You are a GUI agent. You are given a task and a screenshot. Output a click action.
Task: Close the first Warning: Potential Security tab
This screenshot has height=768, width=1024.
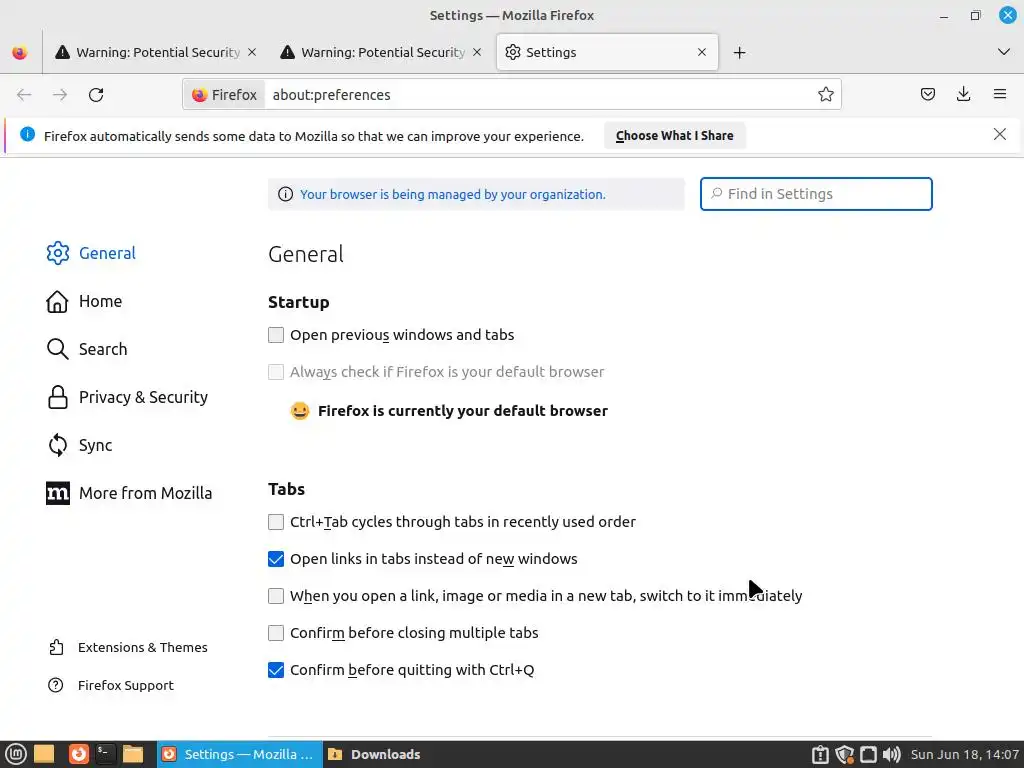coord(252,52)
